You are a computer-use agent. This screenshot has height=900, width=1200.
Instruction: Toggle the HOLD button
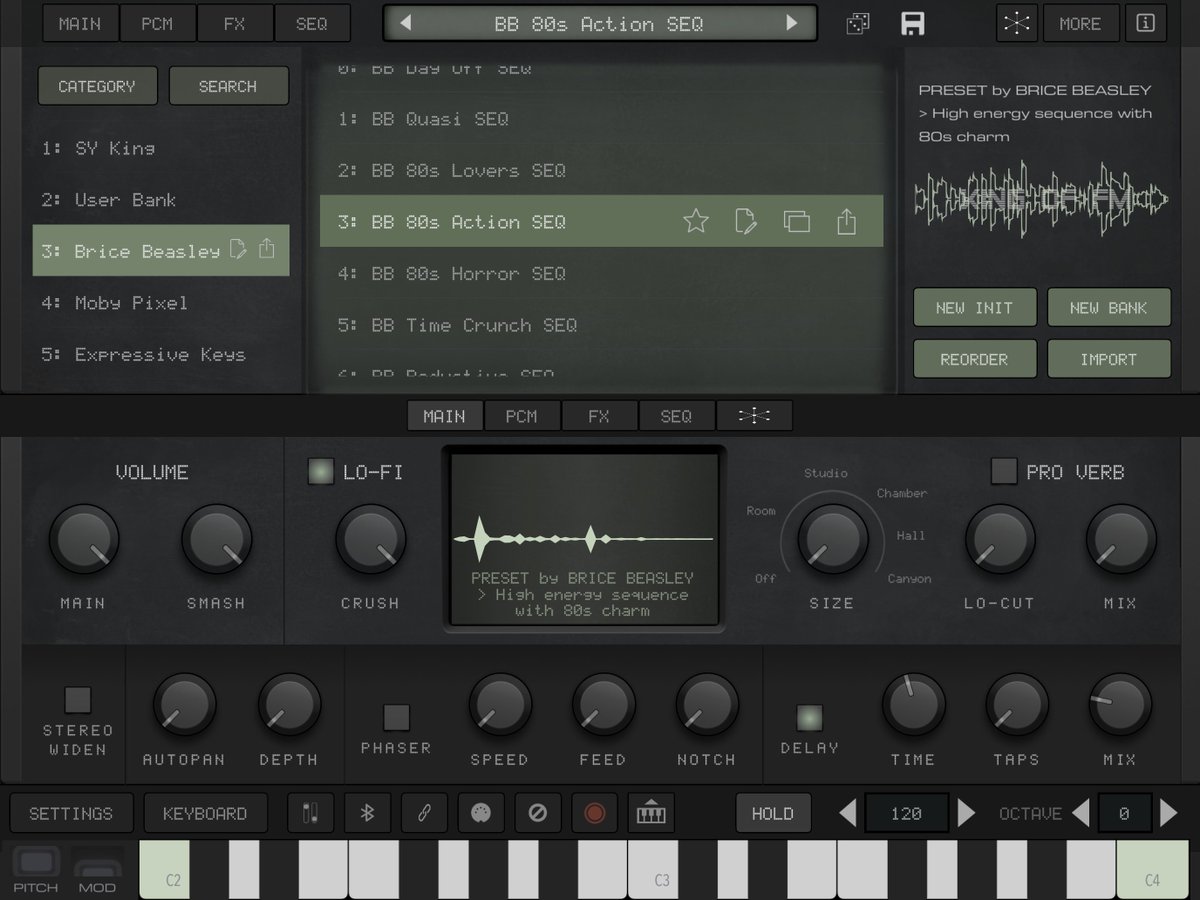click(772, 813)
